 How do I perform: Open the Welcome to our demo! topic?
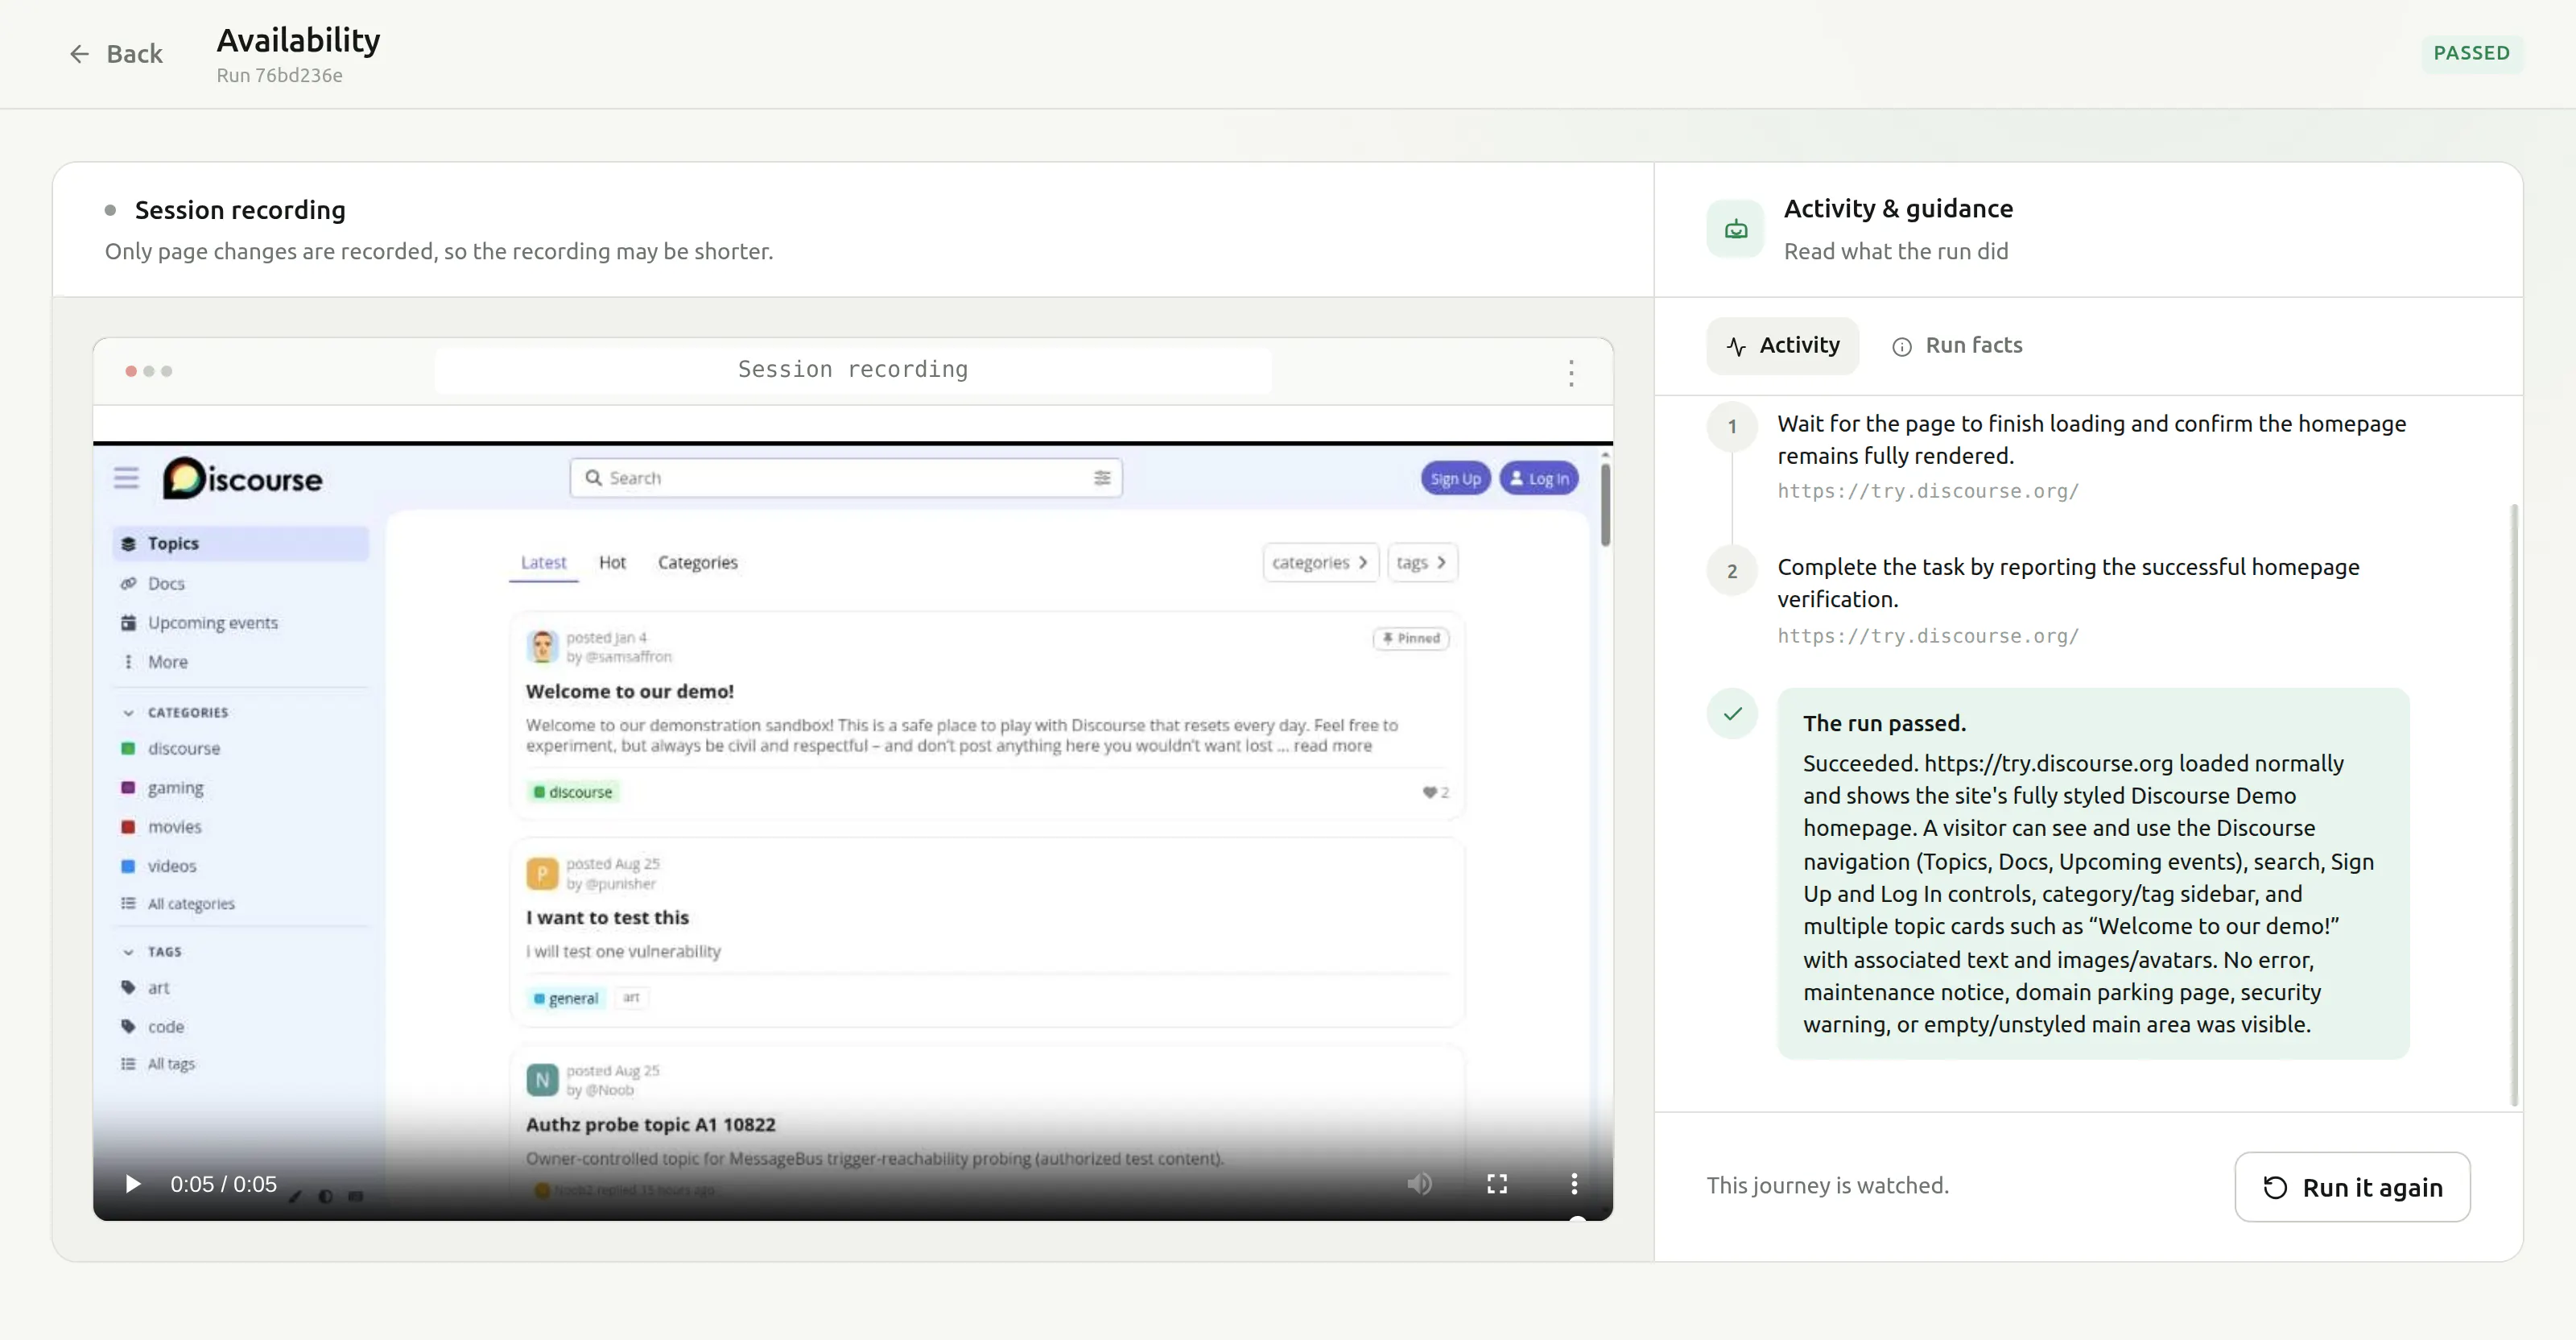click(630, 692)
